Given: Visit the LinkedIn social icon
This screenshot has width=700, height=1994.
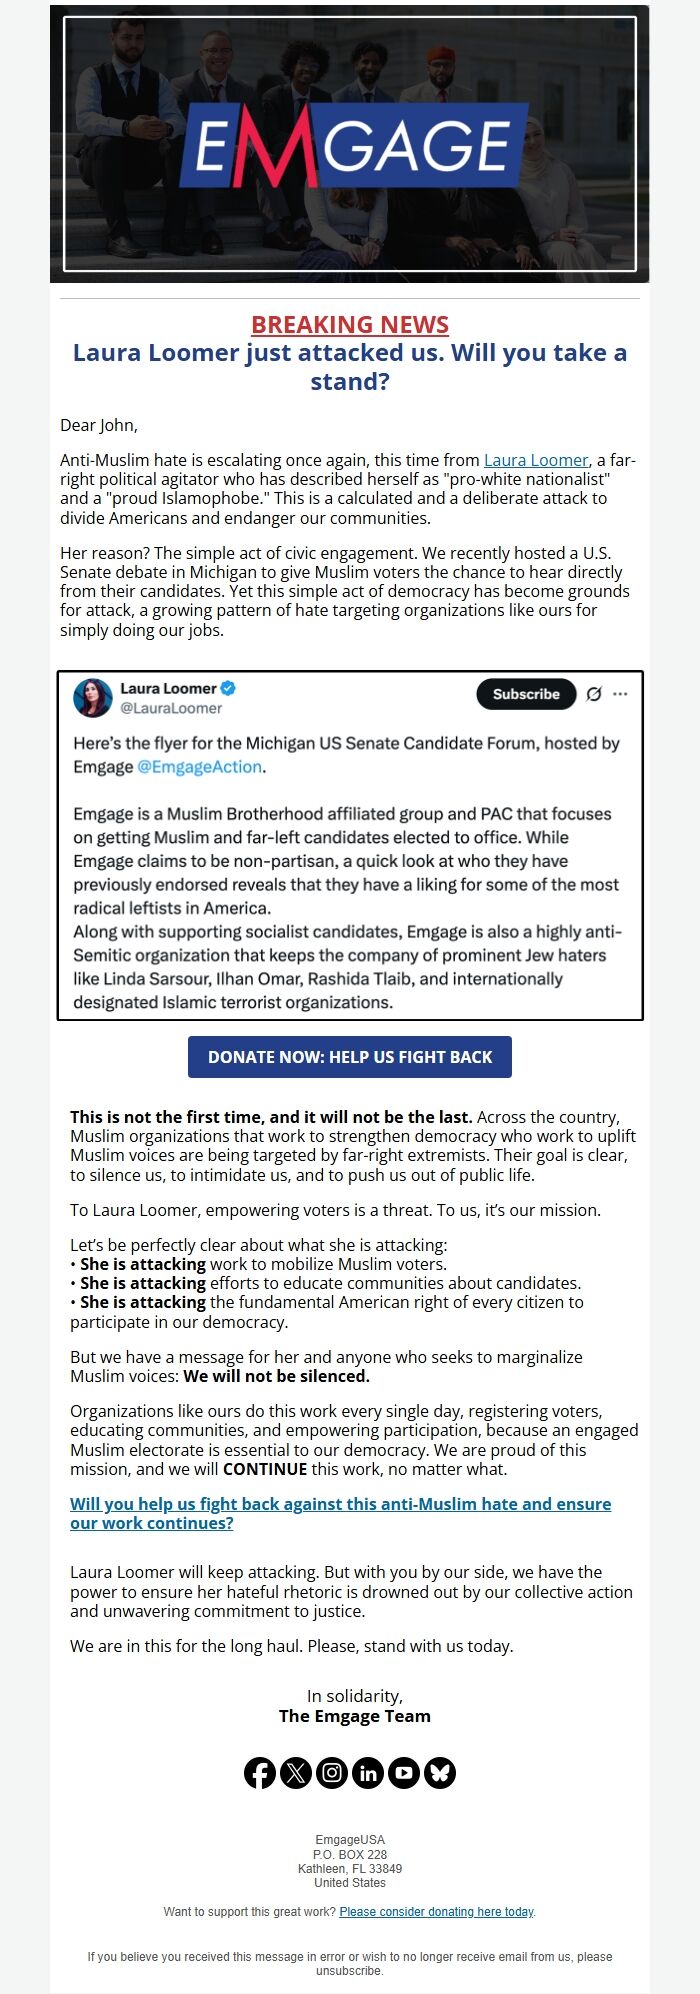Looking at the screenshot, I should [x=368, y=1773].
